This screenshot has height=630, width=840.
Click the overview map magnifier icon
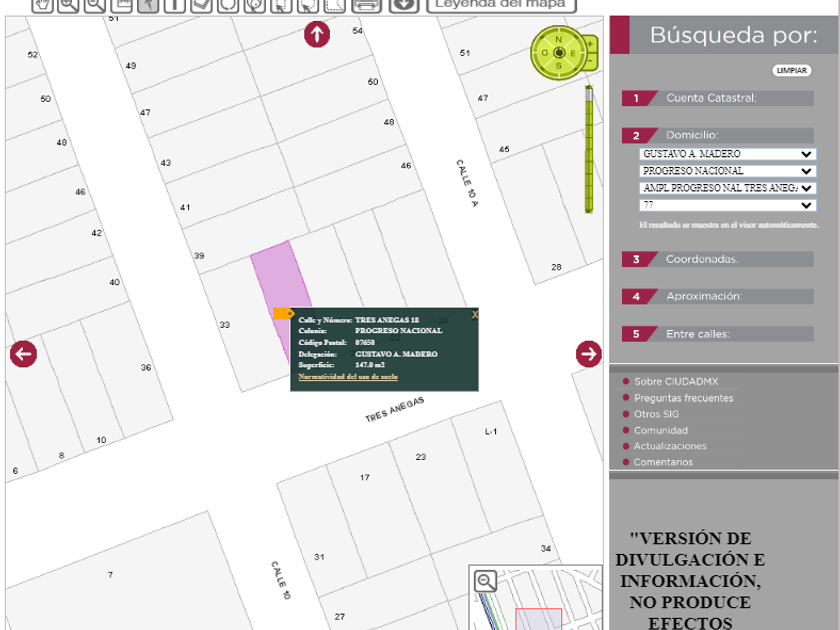click(x=485, y=581)
